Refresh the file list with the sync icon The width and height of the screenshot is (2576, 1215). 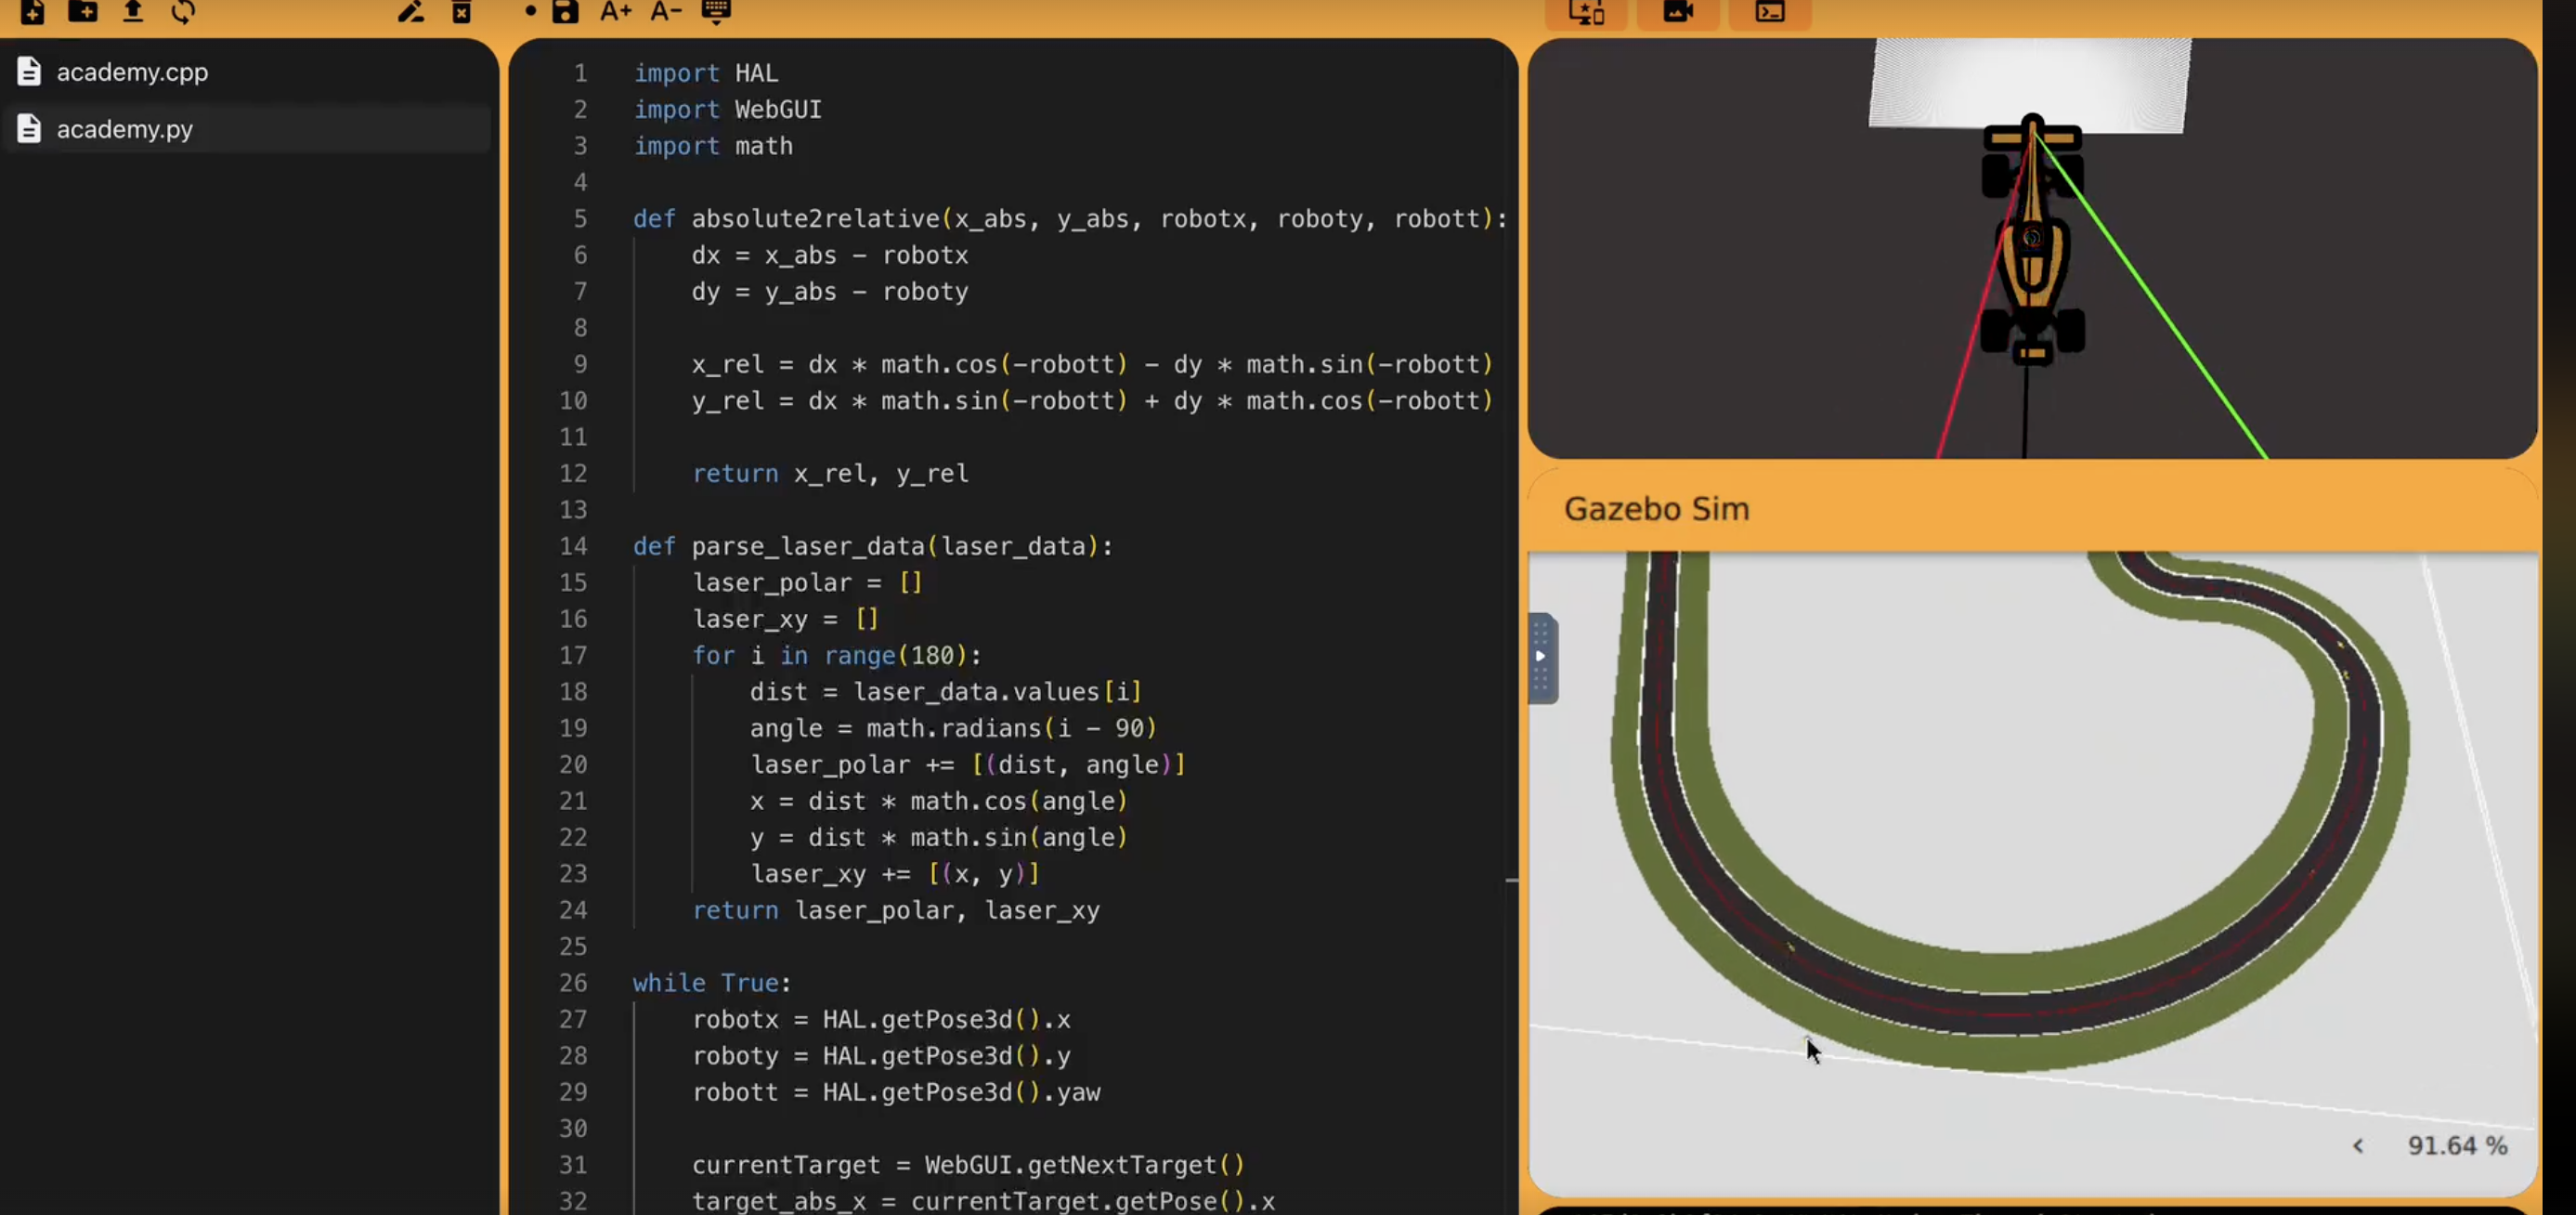[x=182, y=11]
